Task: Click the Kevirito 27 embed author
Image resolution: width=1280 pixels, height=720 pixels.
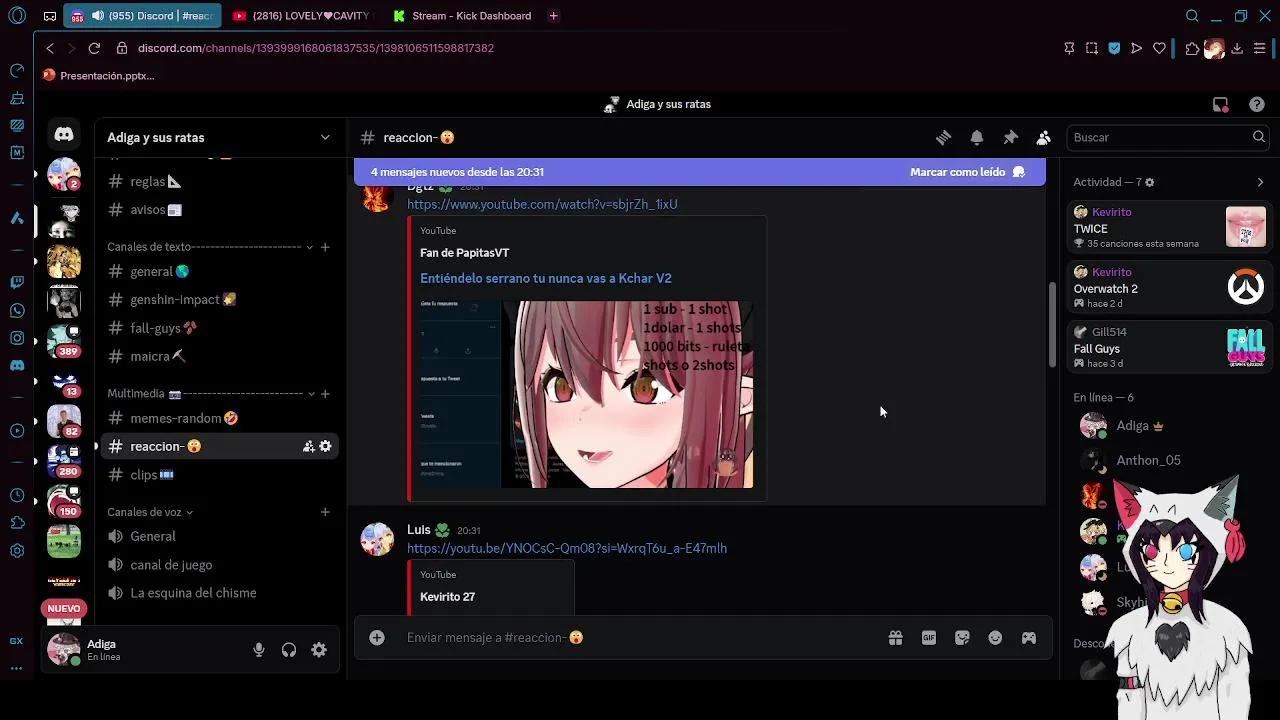Action: point(447,597)
